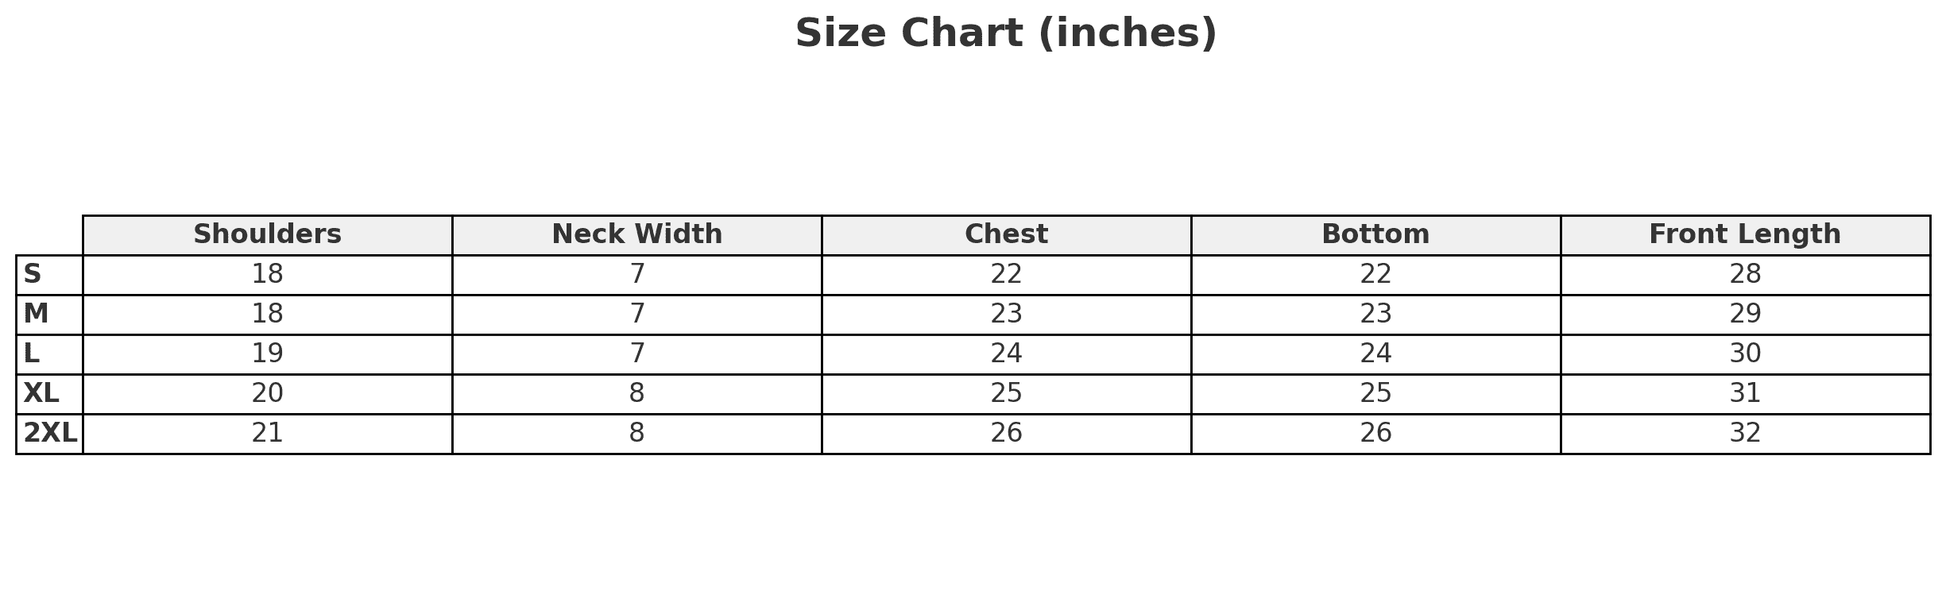Select the Neck Width cell for XL
1946x595 pixels.
(637, 394)
